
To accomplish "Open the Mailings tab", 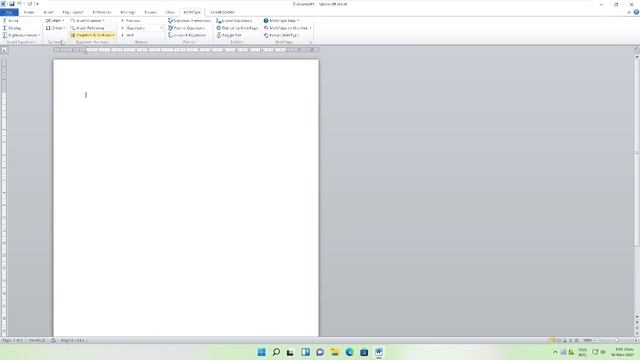I will point(128,12).
